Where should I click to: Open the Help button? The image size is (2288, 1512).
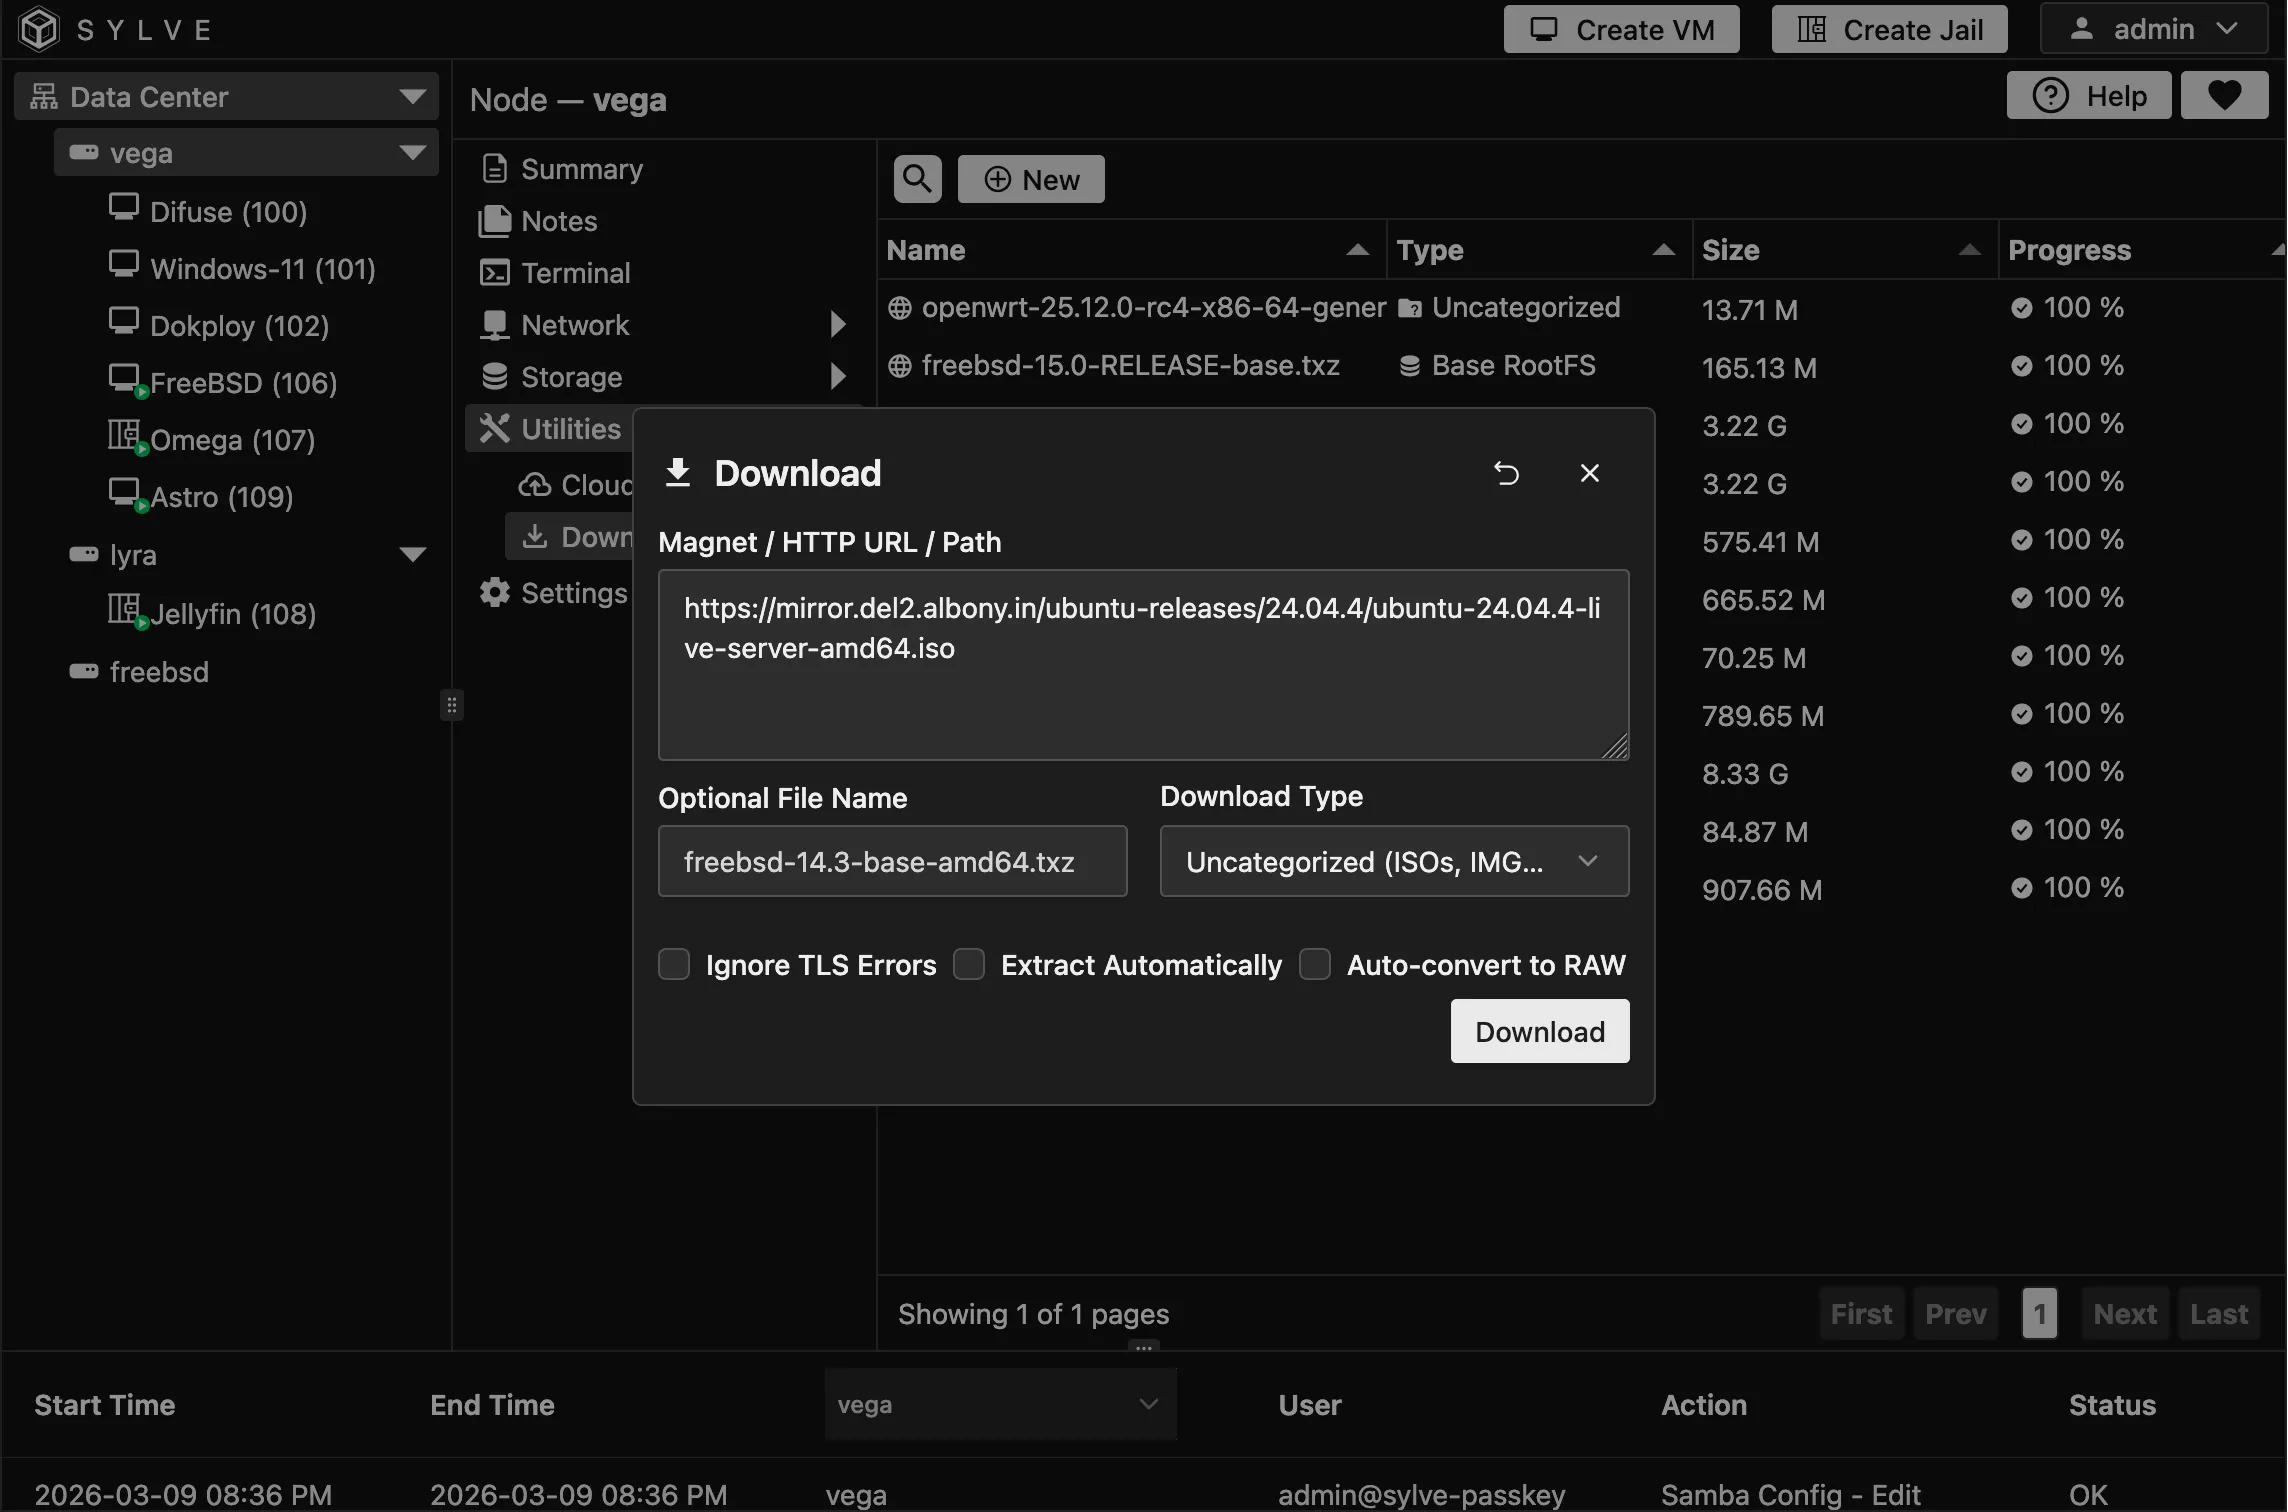point(2089,96)
